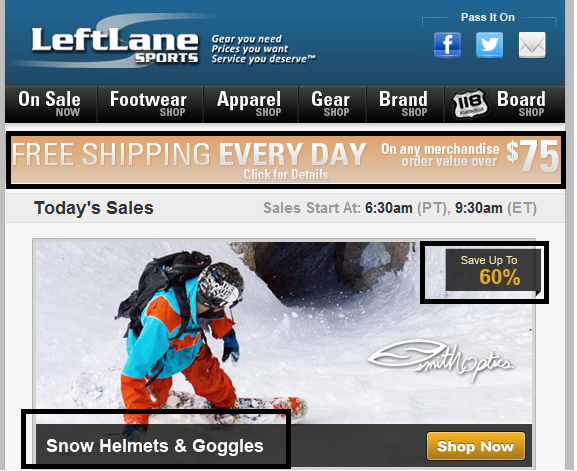577x471 pixels.
Task: Share via the Twitter bird icon
Action: click(489, 45)
